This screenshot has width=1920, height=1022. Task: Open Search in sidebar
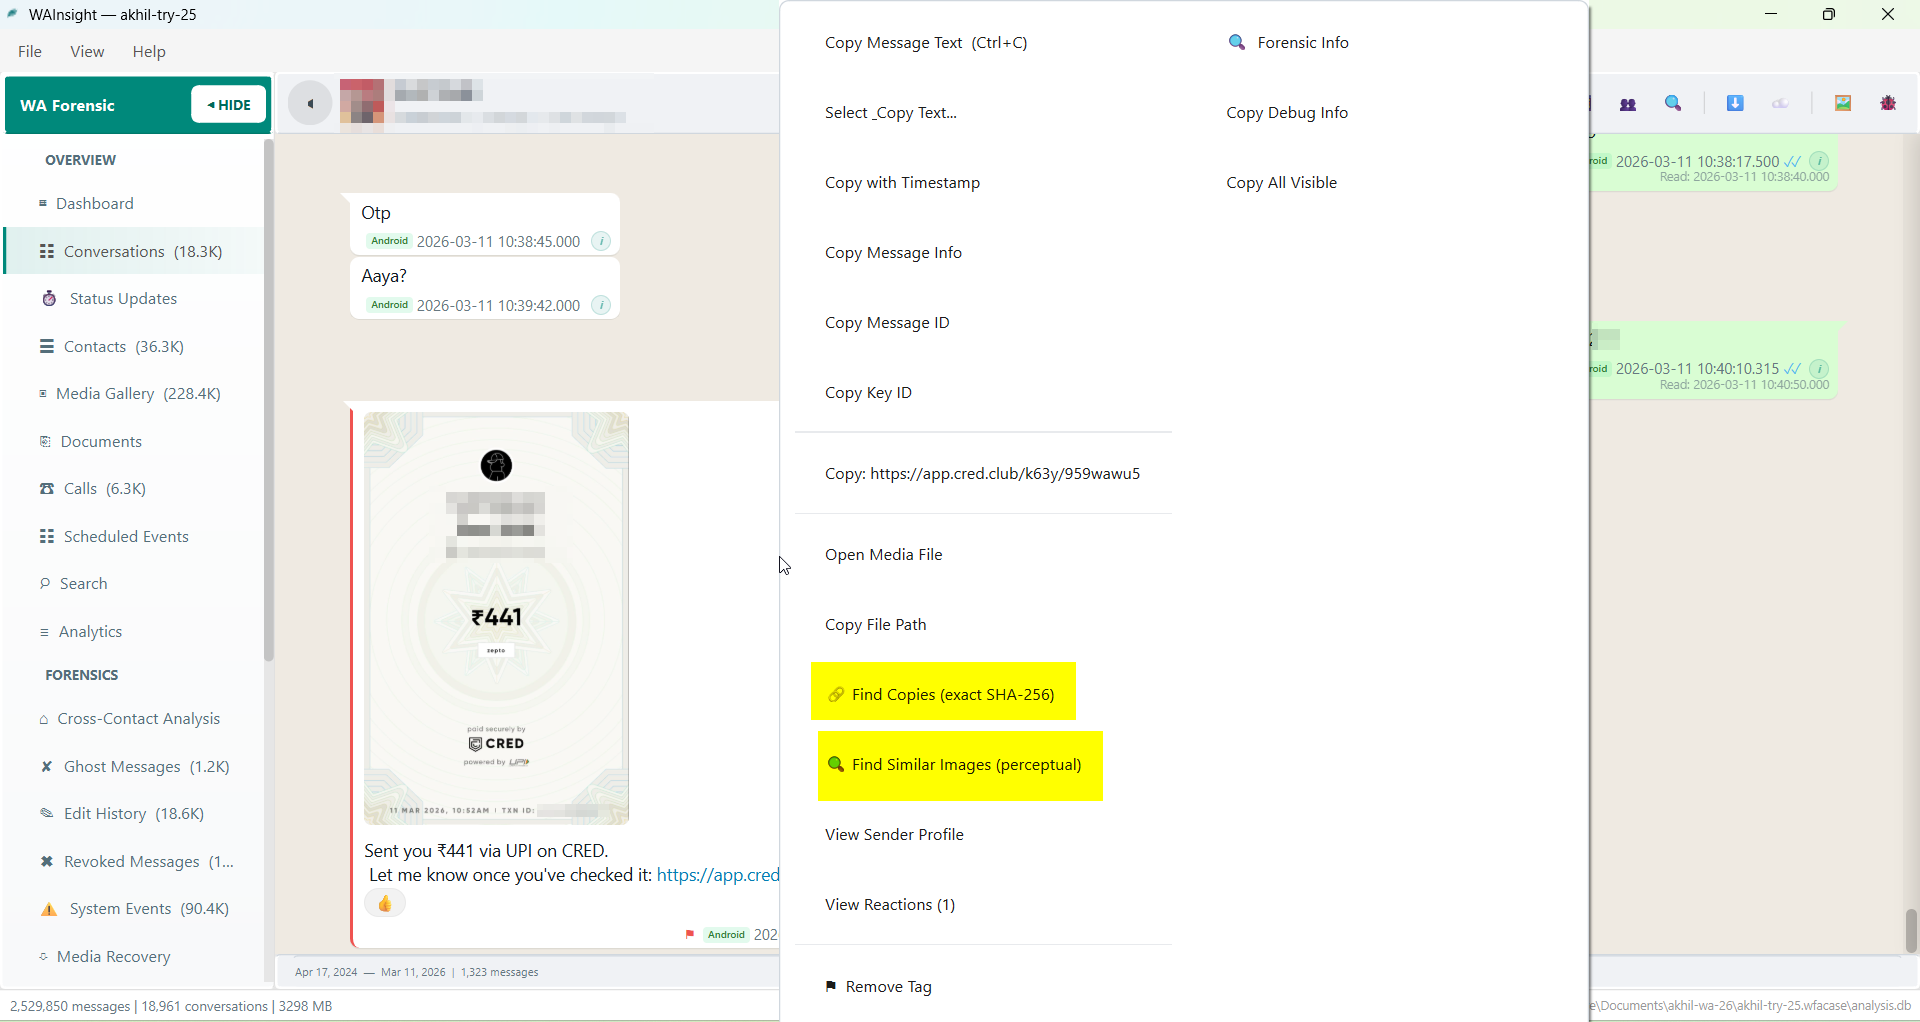pyautogui.click(x=134, y=583)
